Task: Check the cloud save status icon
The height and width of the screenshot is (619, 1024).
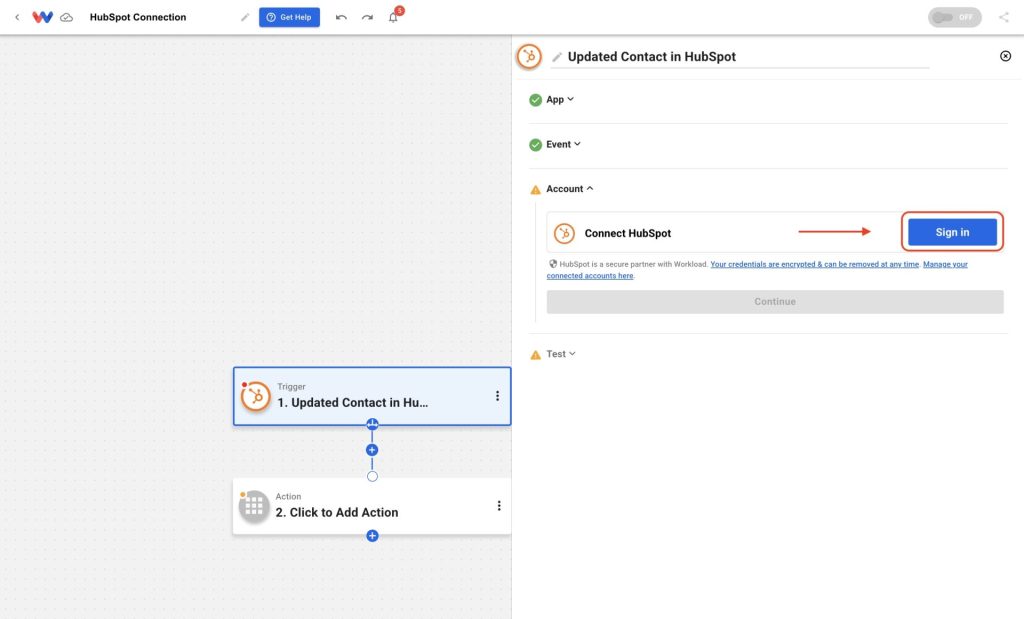Action: point(67,18)
